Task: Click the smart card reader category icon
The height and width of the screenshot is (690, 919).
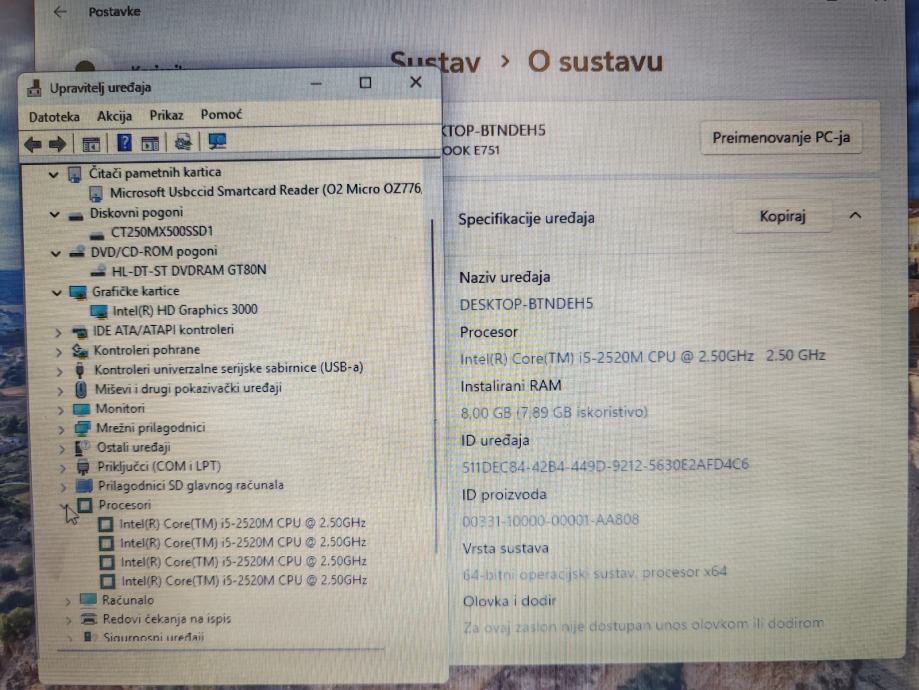Action: pyautogui.click(x=74, y=174)
